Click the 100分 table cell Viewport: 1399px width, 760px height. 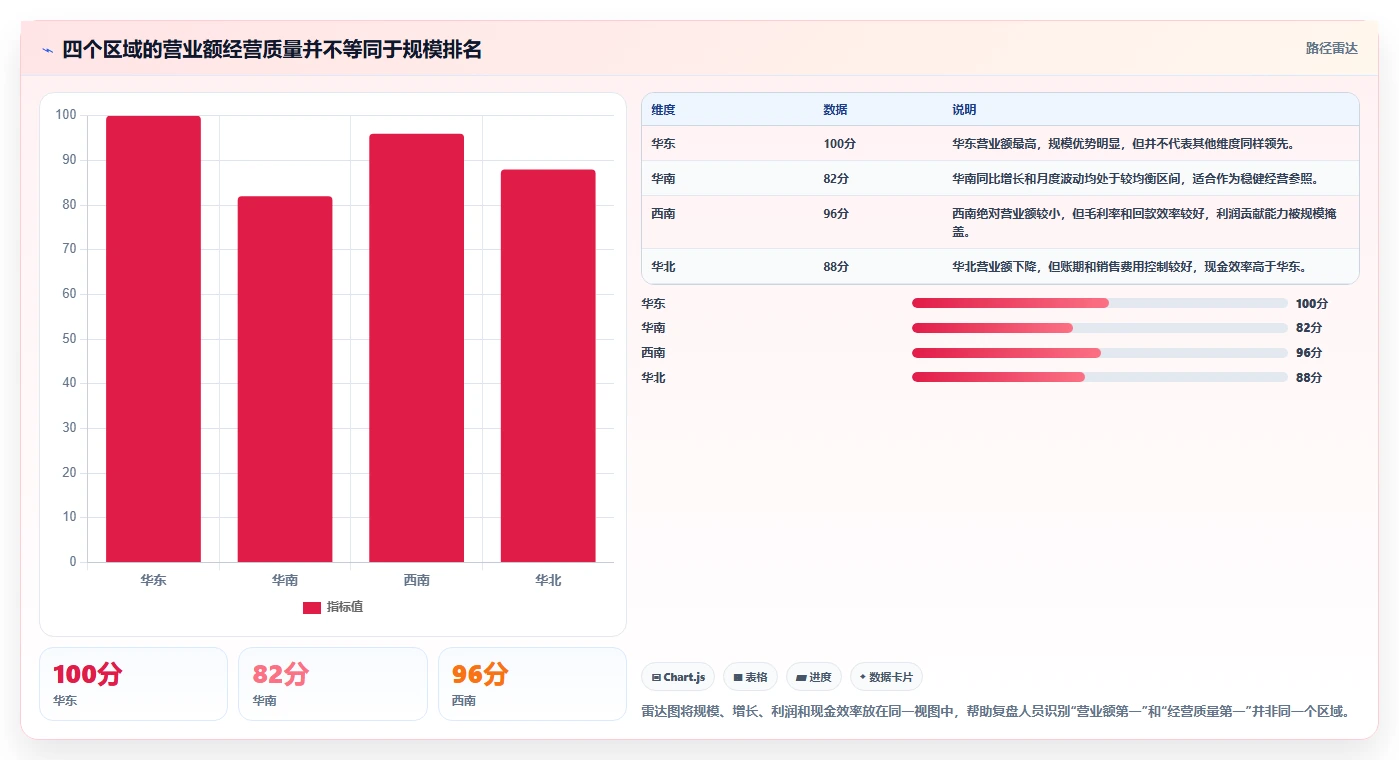tap(839, 144)
